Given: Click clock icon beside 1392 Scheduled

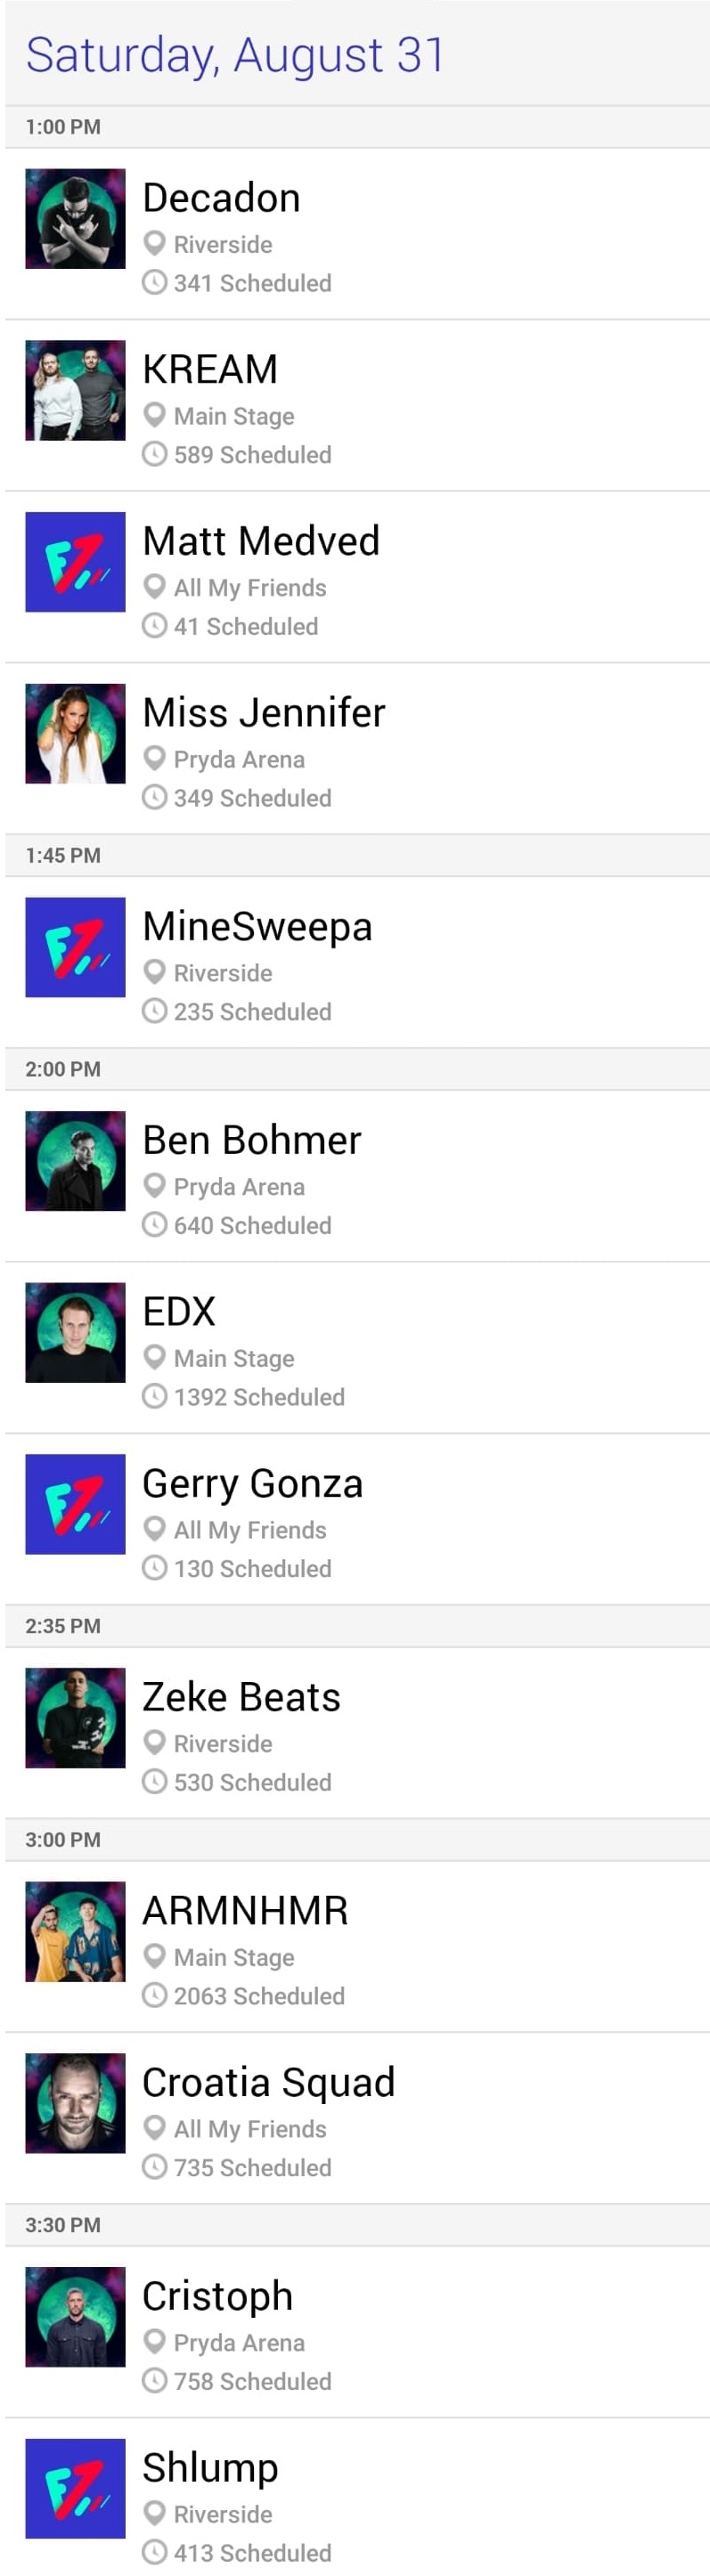Looking at the screenshot, I should (x=154, y=1396).
